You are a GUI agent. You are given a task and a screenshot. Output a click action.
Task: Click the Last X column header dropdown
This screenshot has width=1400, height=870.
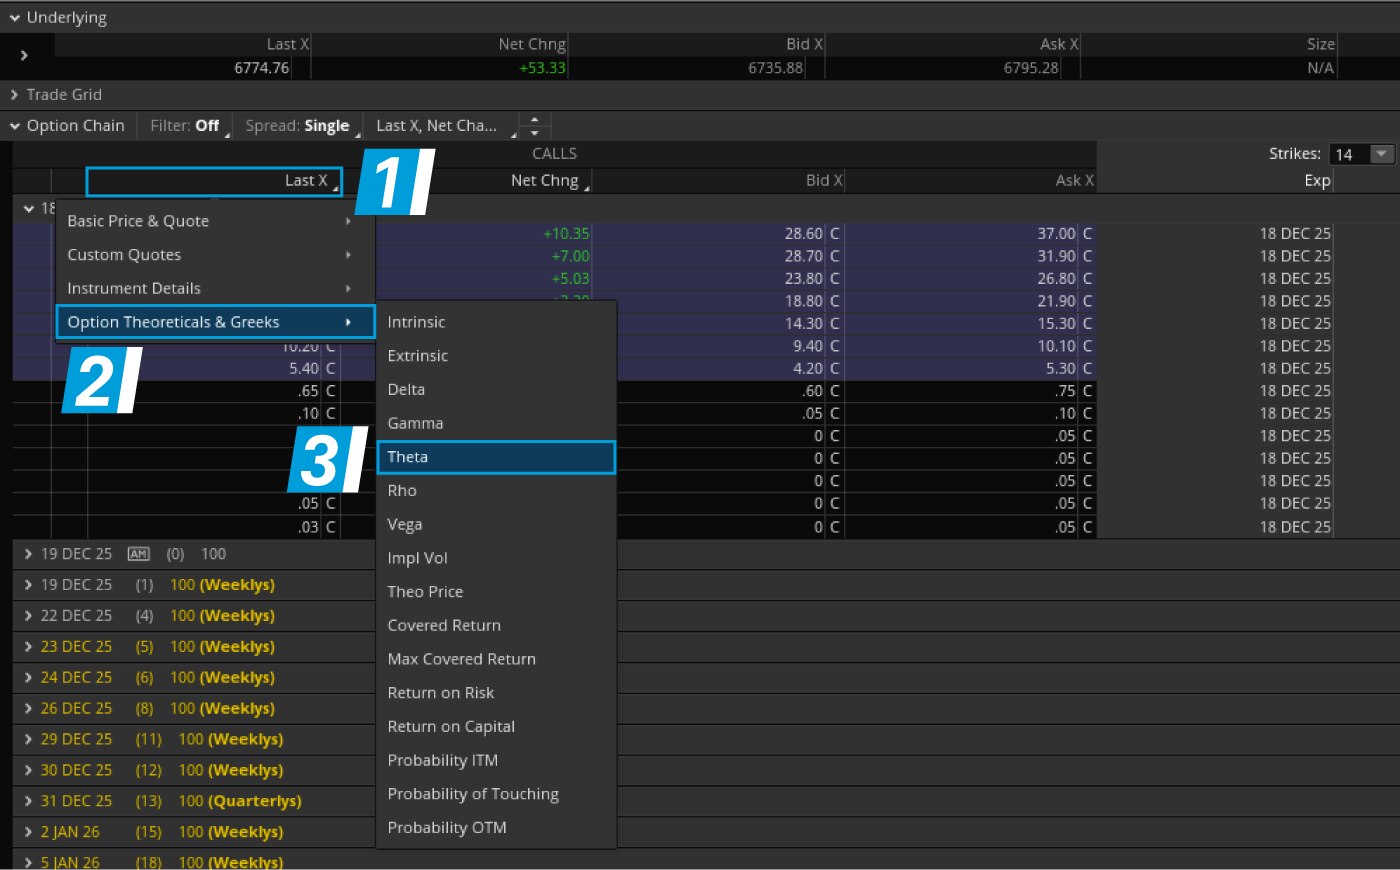pyautogui.click(x=307, y=180)
